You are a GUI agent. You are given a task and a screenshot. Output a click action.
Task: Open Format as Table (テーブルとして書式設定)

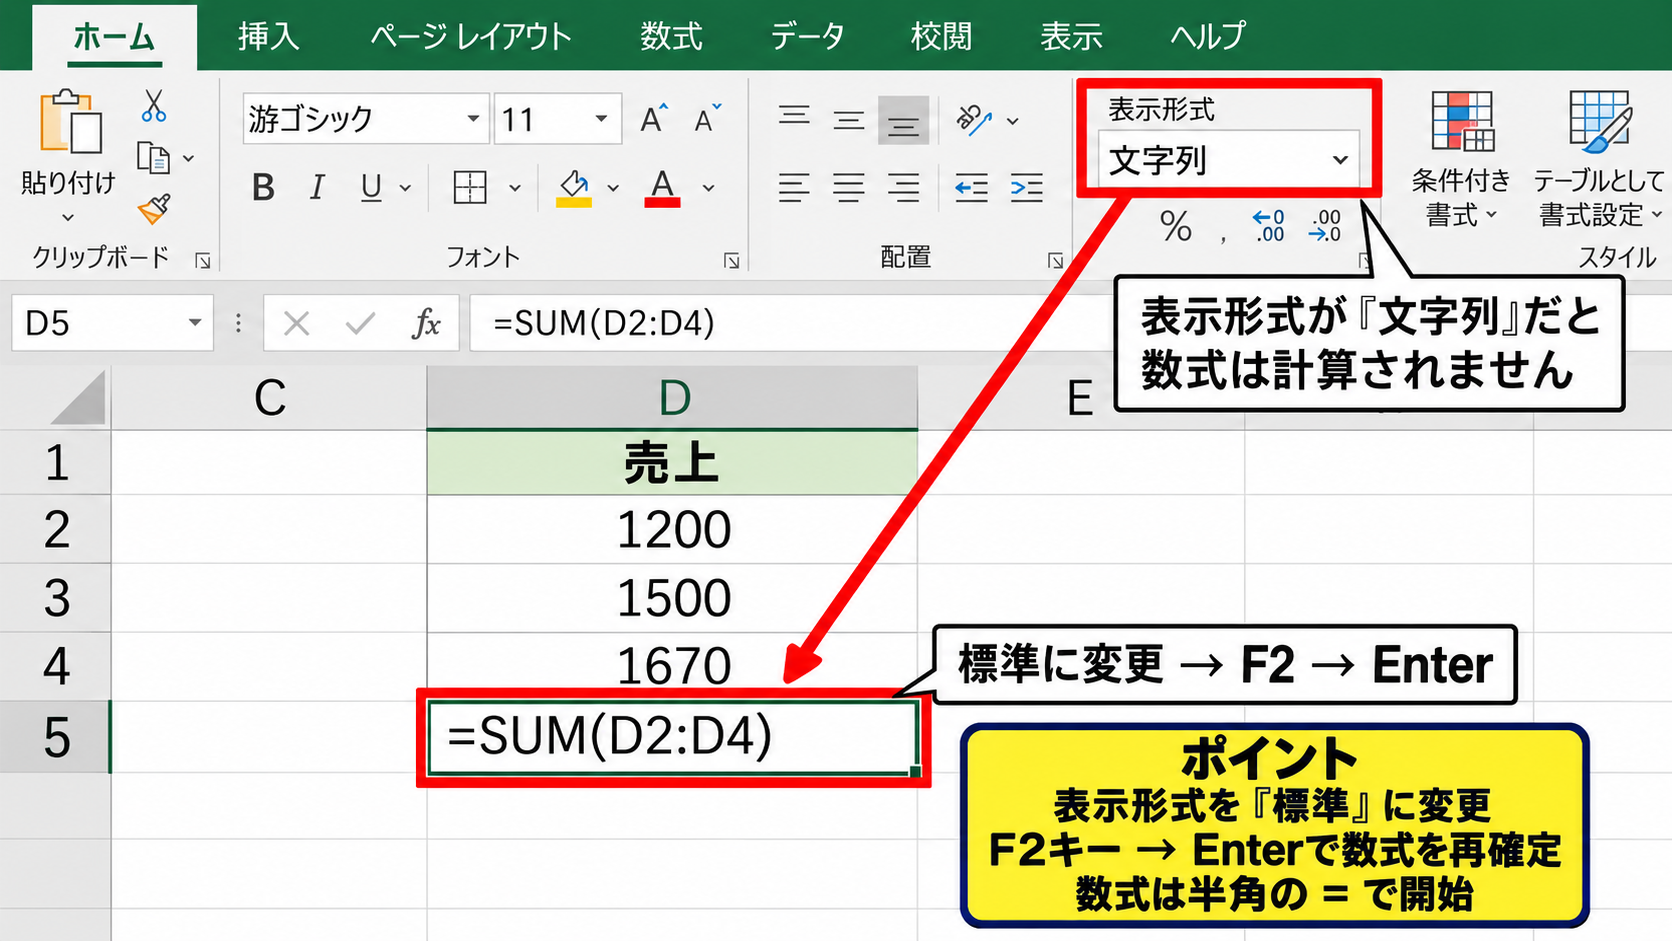[x=1598, y=158]
